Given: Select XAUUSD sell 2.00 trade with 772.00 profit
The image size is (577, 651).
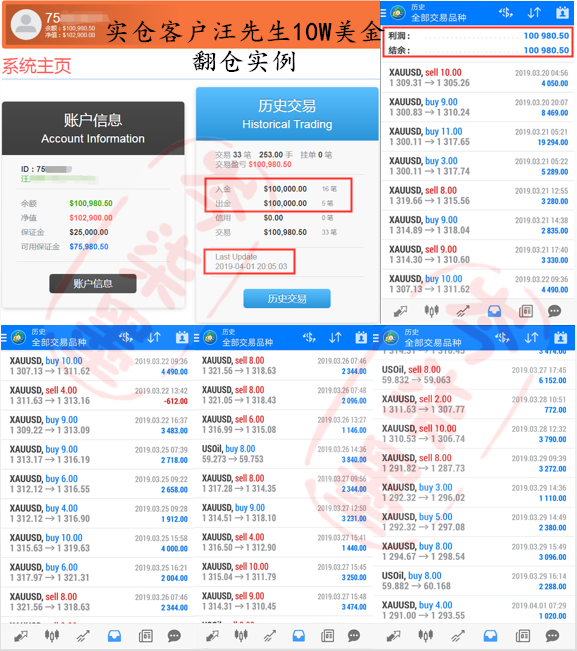Looking at the screenshot, I should coord(474,404).
